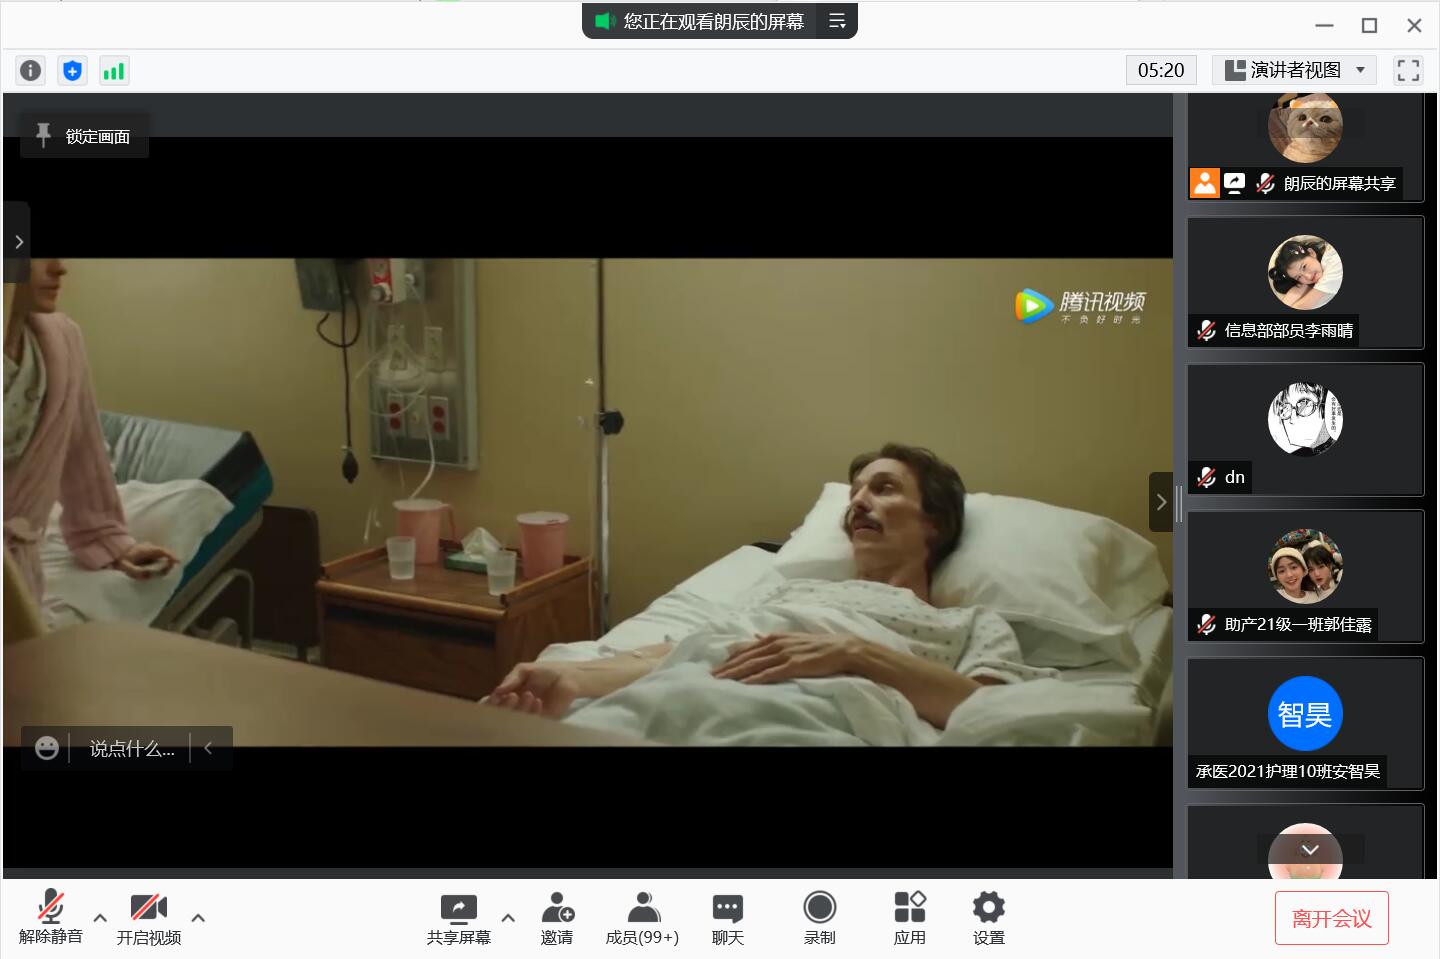The image size is (1440, 959).
Task: Click the 说点什么 chat input field
Action: point(131,748)
